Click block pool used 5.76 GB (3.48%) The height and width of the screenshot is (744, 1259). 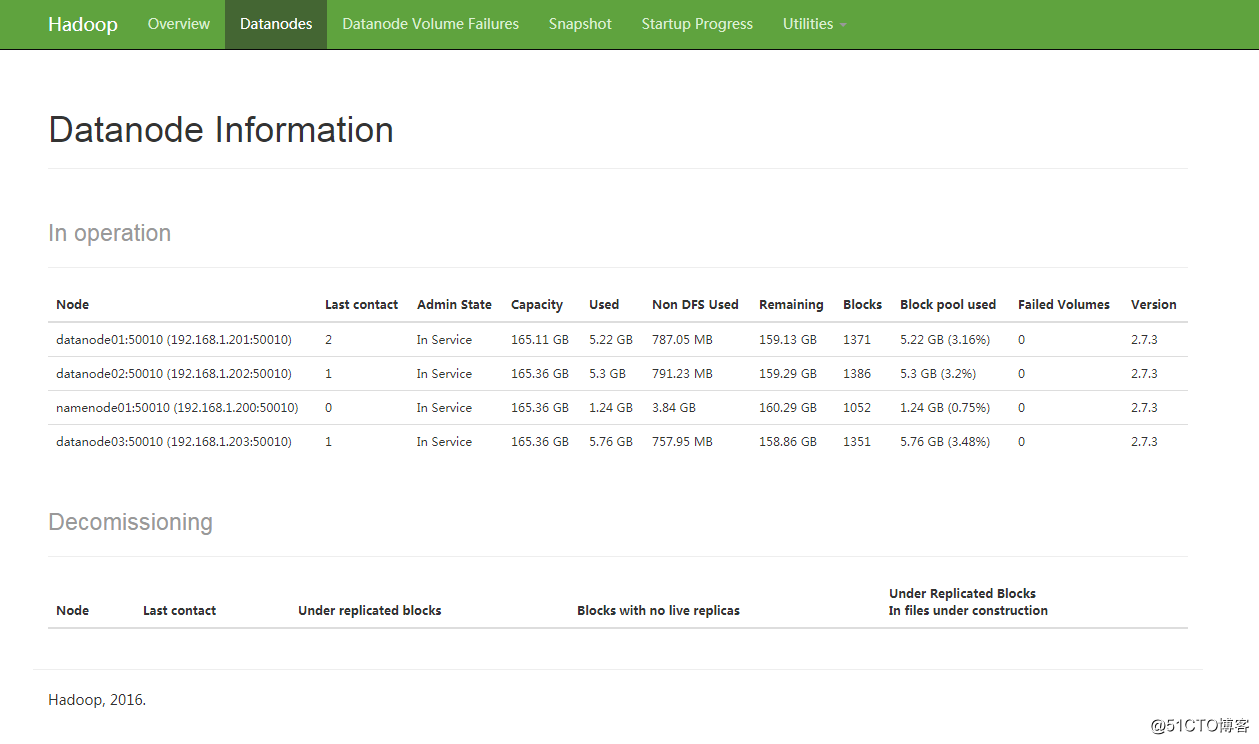[x=945, y=442]
